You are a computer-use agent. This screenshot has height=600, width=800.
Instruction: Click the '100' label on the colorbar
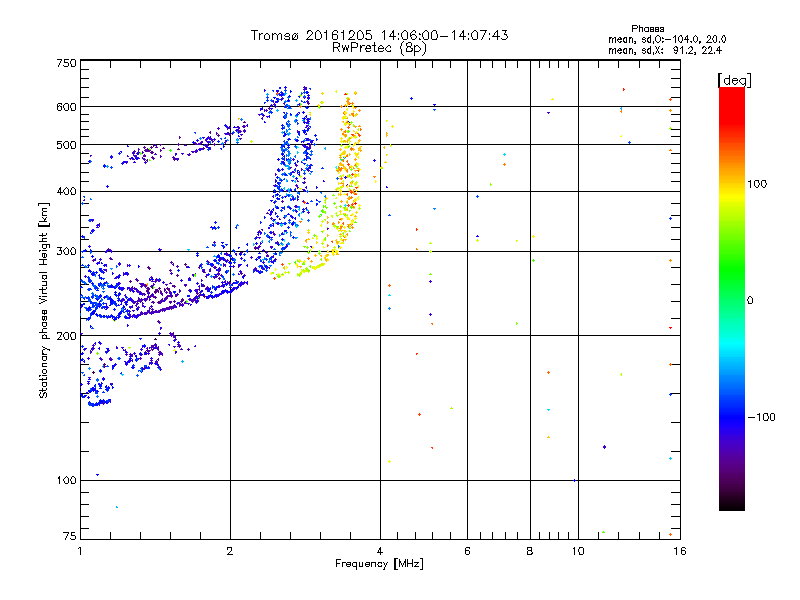pyautogui.click(x=757, y=184)
